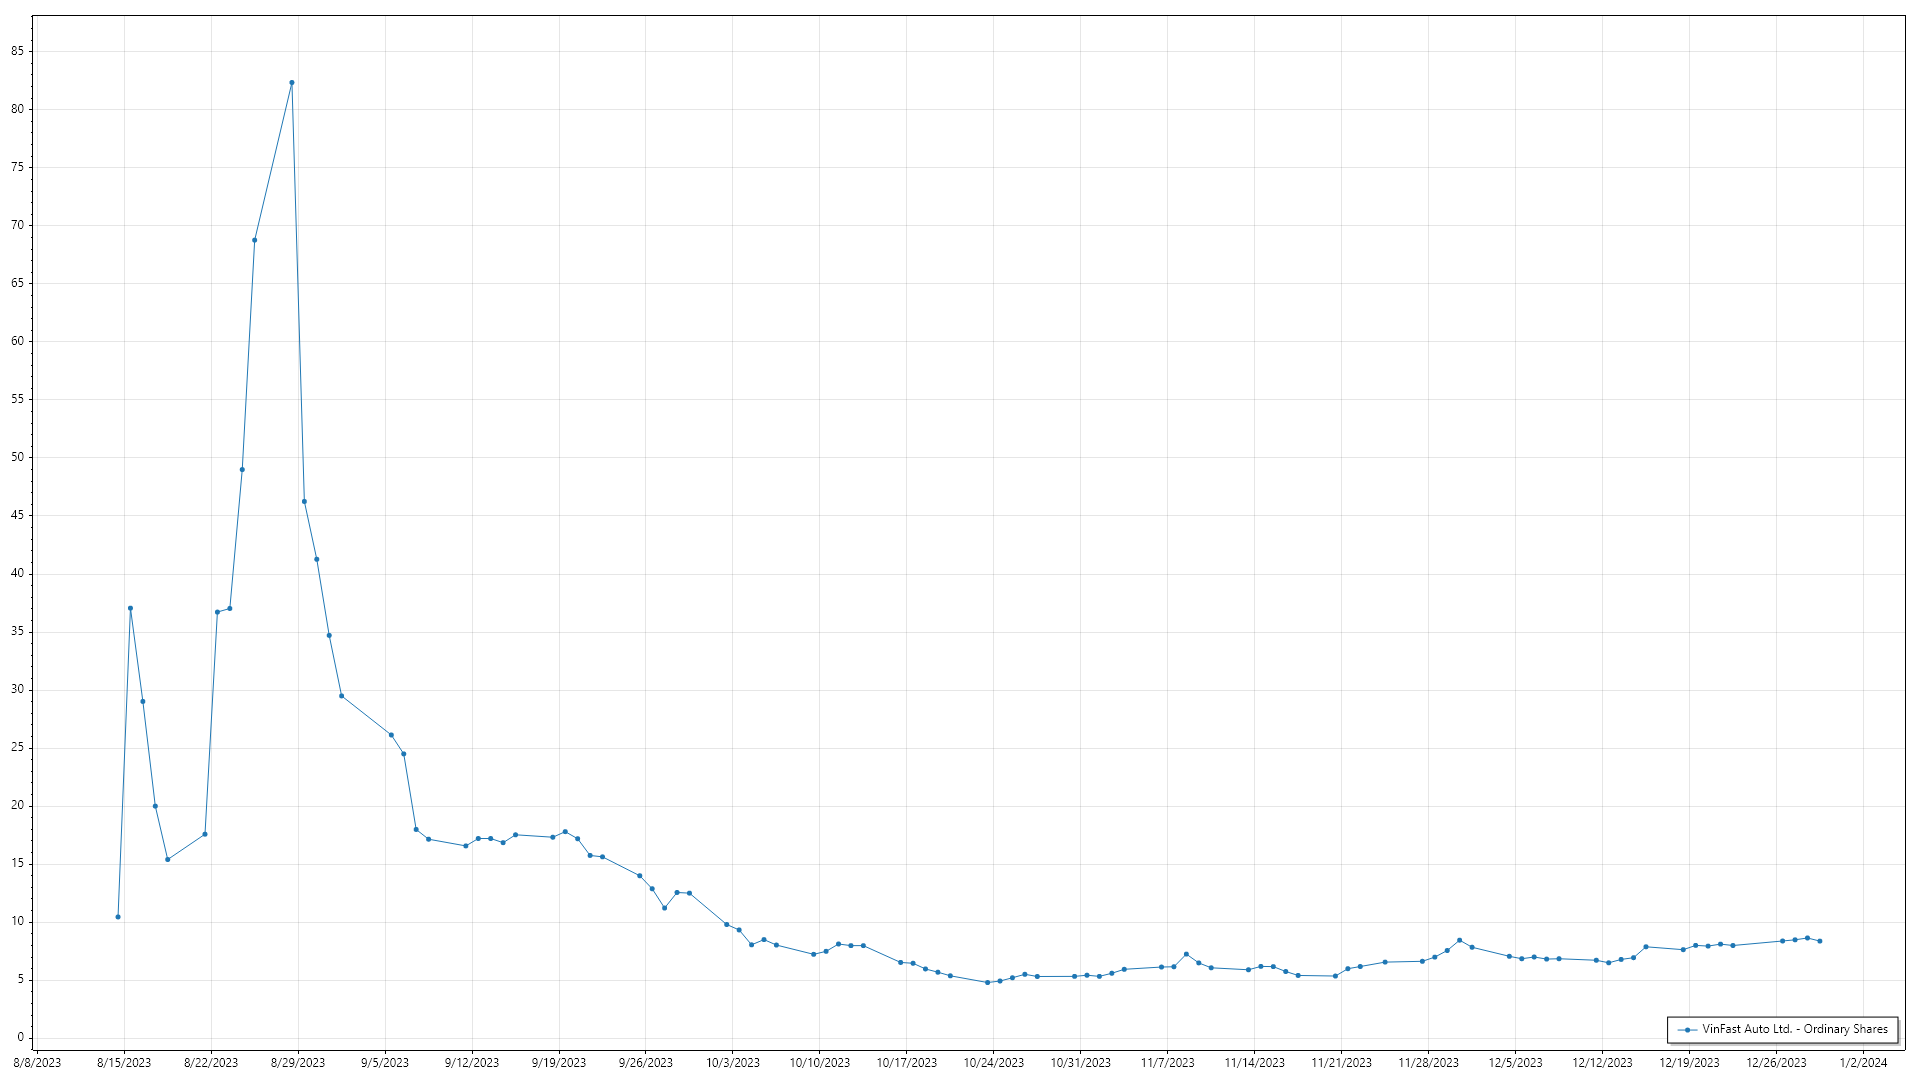This screenshot has width=1920, height=1080.
Task: Click the 1/2/2024 x-axis label
Action: point(1863,1063)
